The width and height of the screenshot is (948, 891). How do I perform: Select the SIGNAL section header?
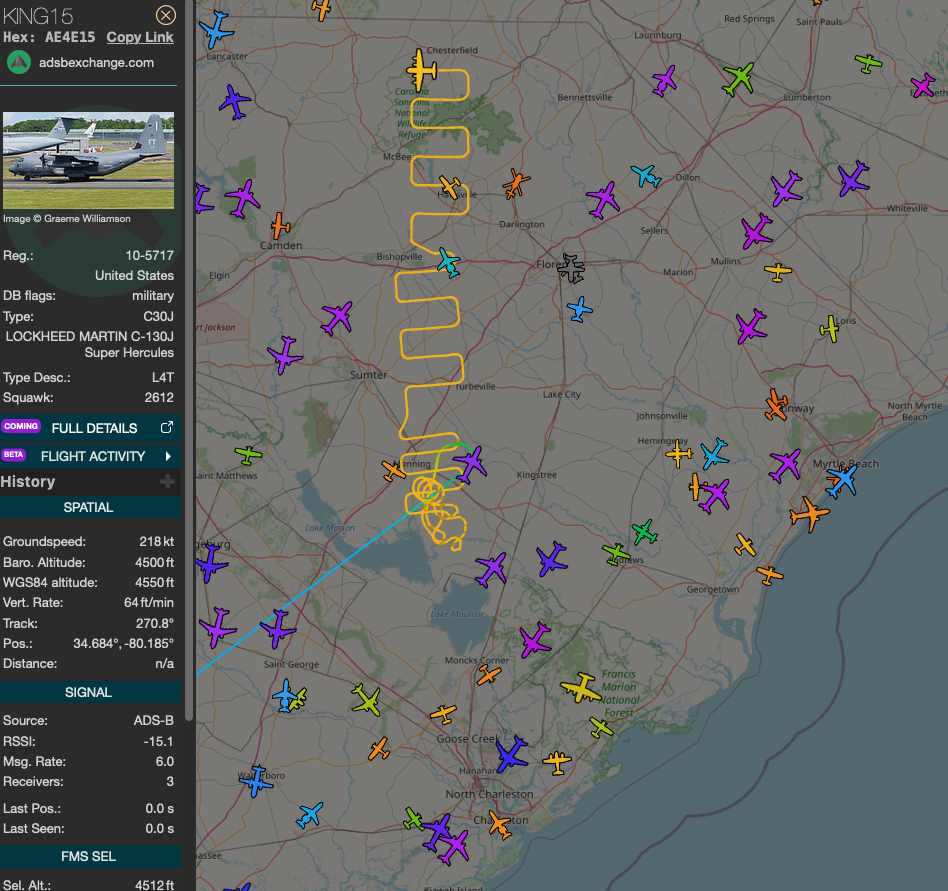pyautogui.click(x=89, y=692)
